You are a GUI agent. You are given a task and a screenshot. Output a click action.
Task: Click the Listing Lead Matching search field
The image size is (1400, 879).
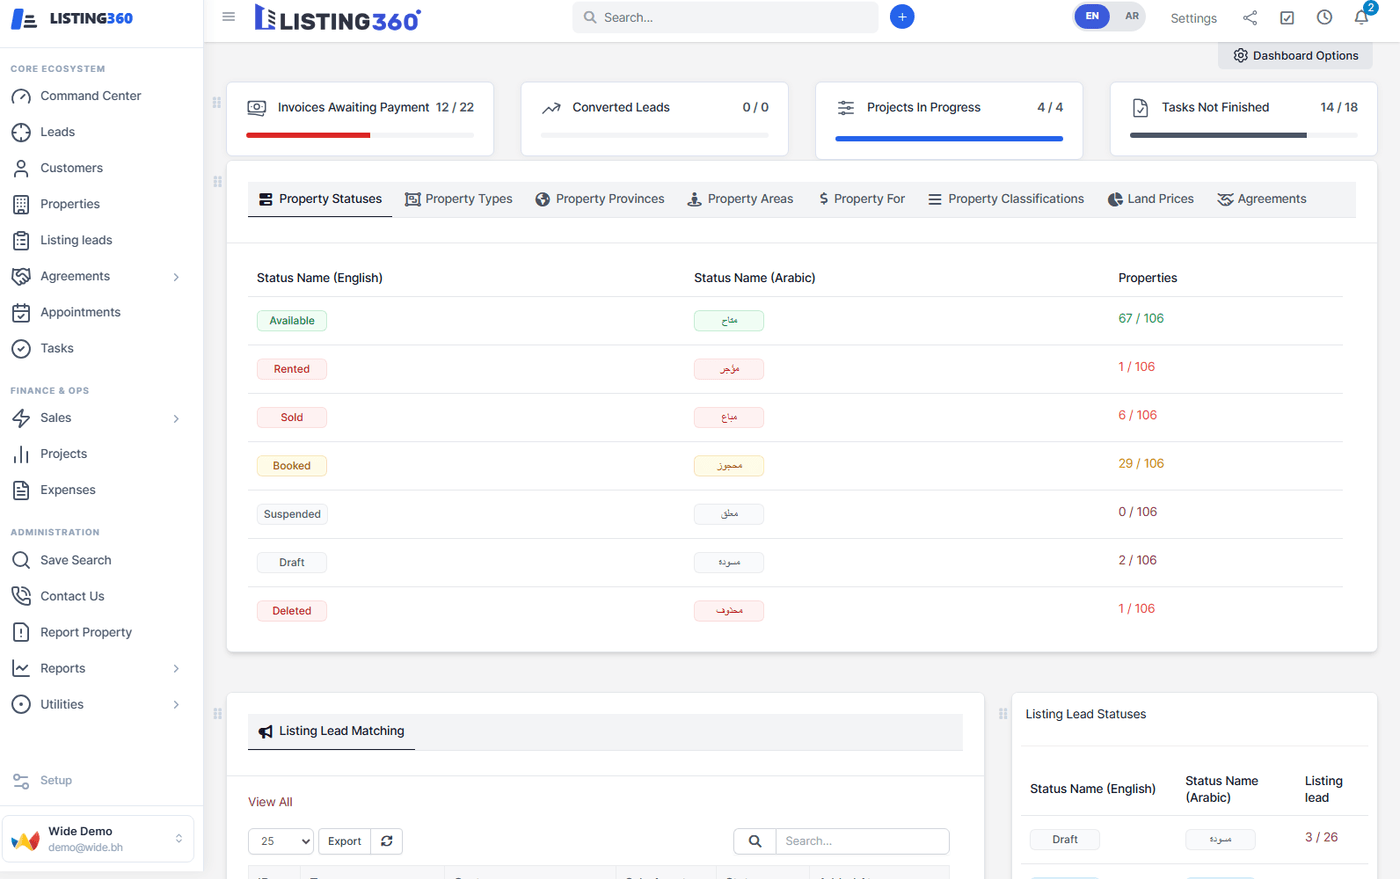(862, 841)
